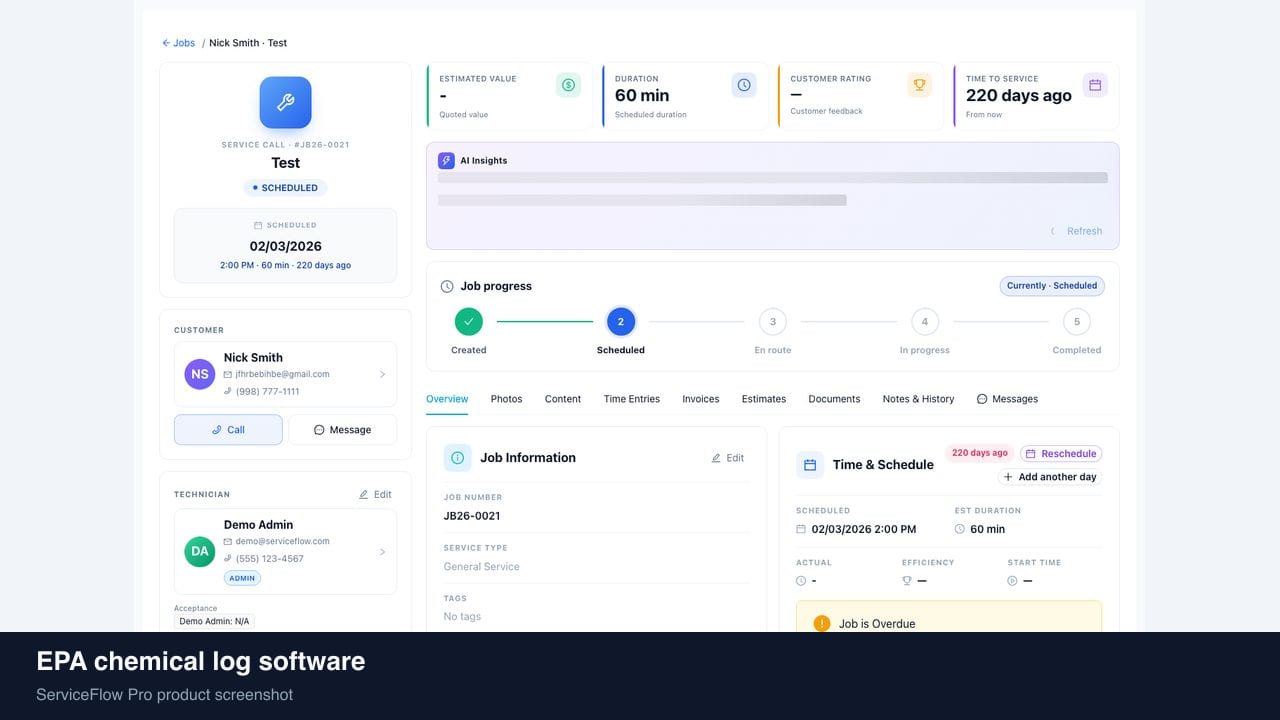
Task: Click the Job is Overdue warning icon
Action: [822, 623]
